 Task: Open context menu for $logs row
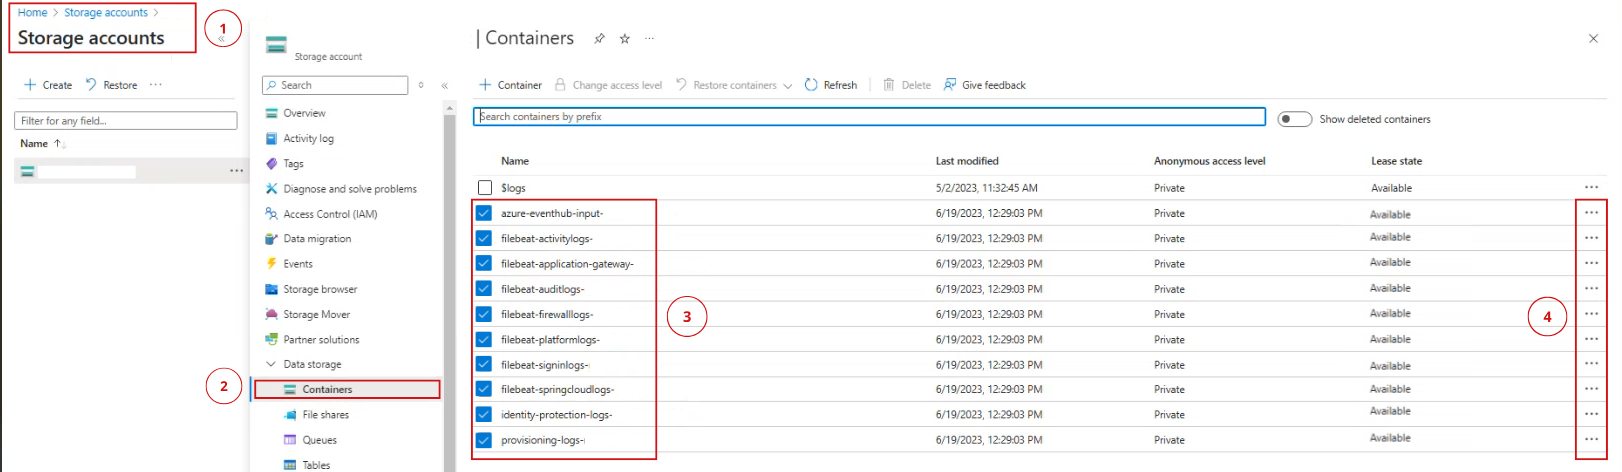coord(1591,187)
